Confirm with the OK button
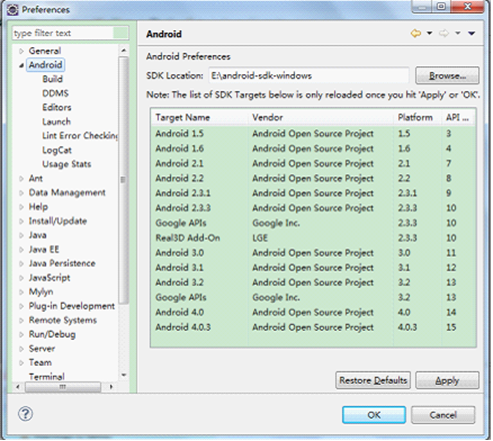 (x=374, y=415)
